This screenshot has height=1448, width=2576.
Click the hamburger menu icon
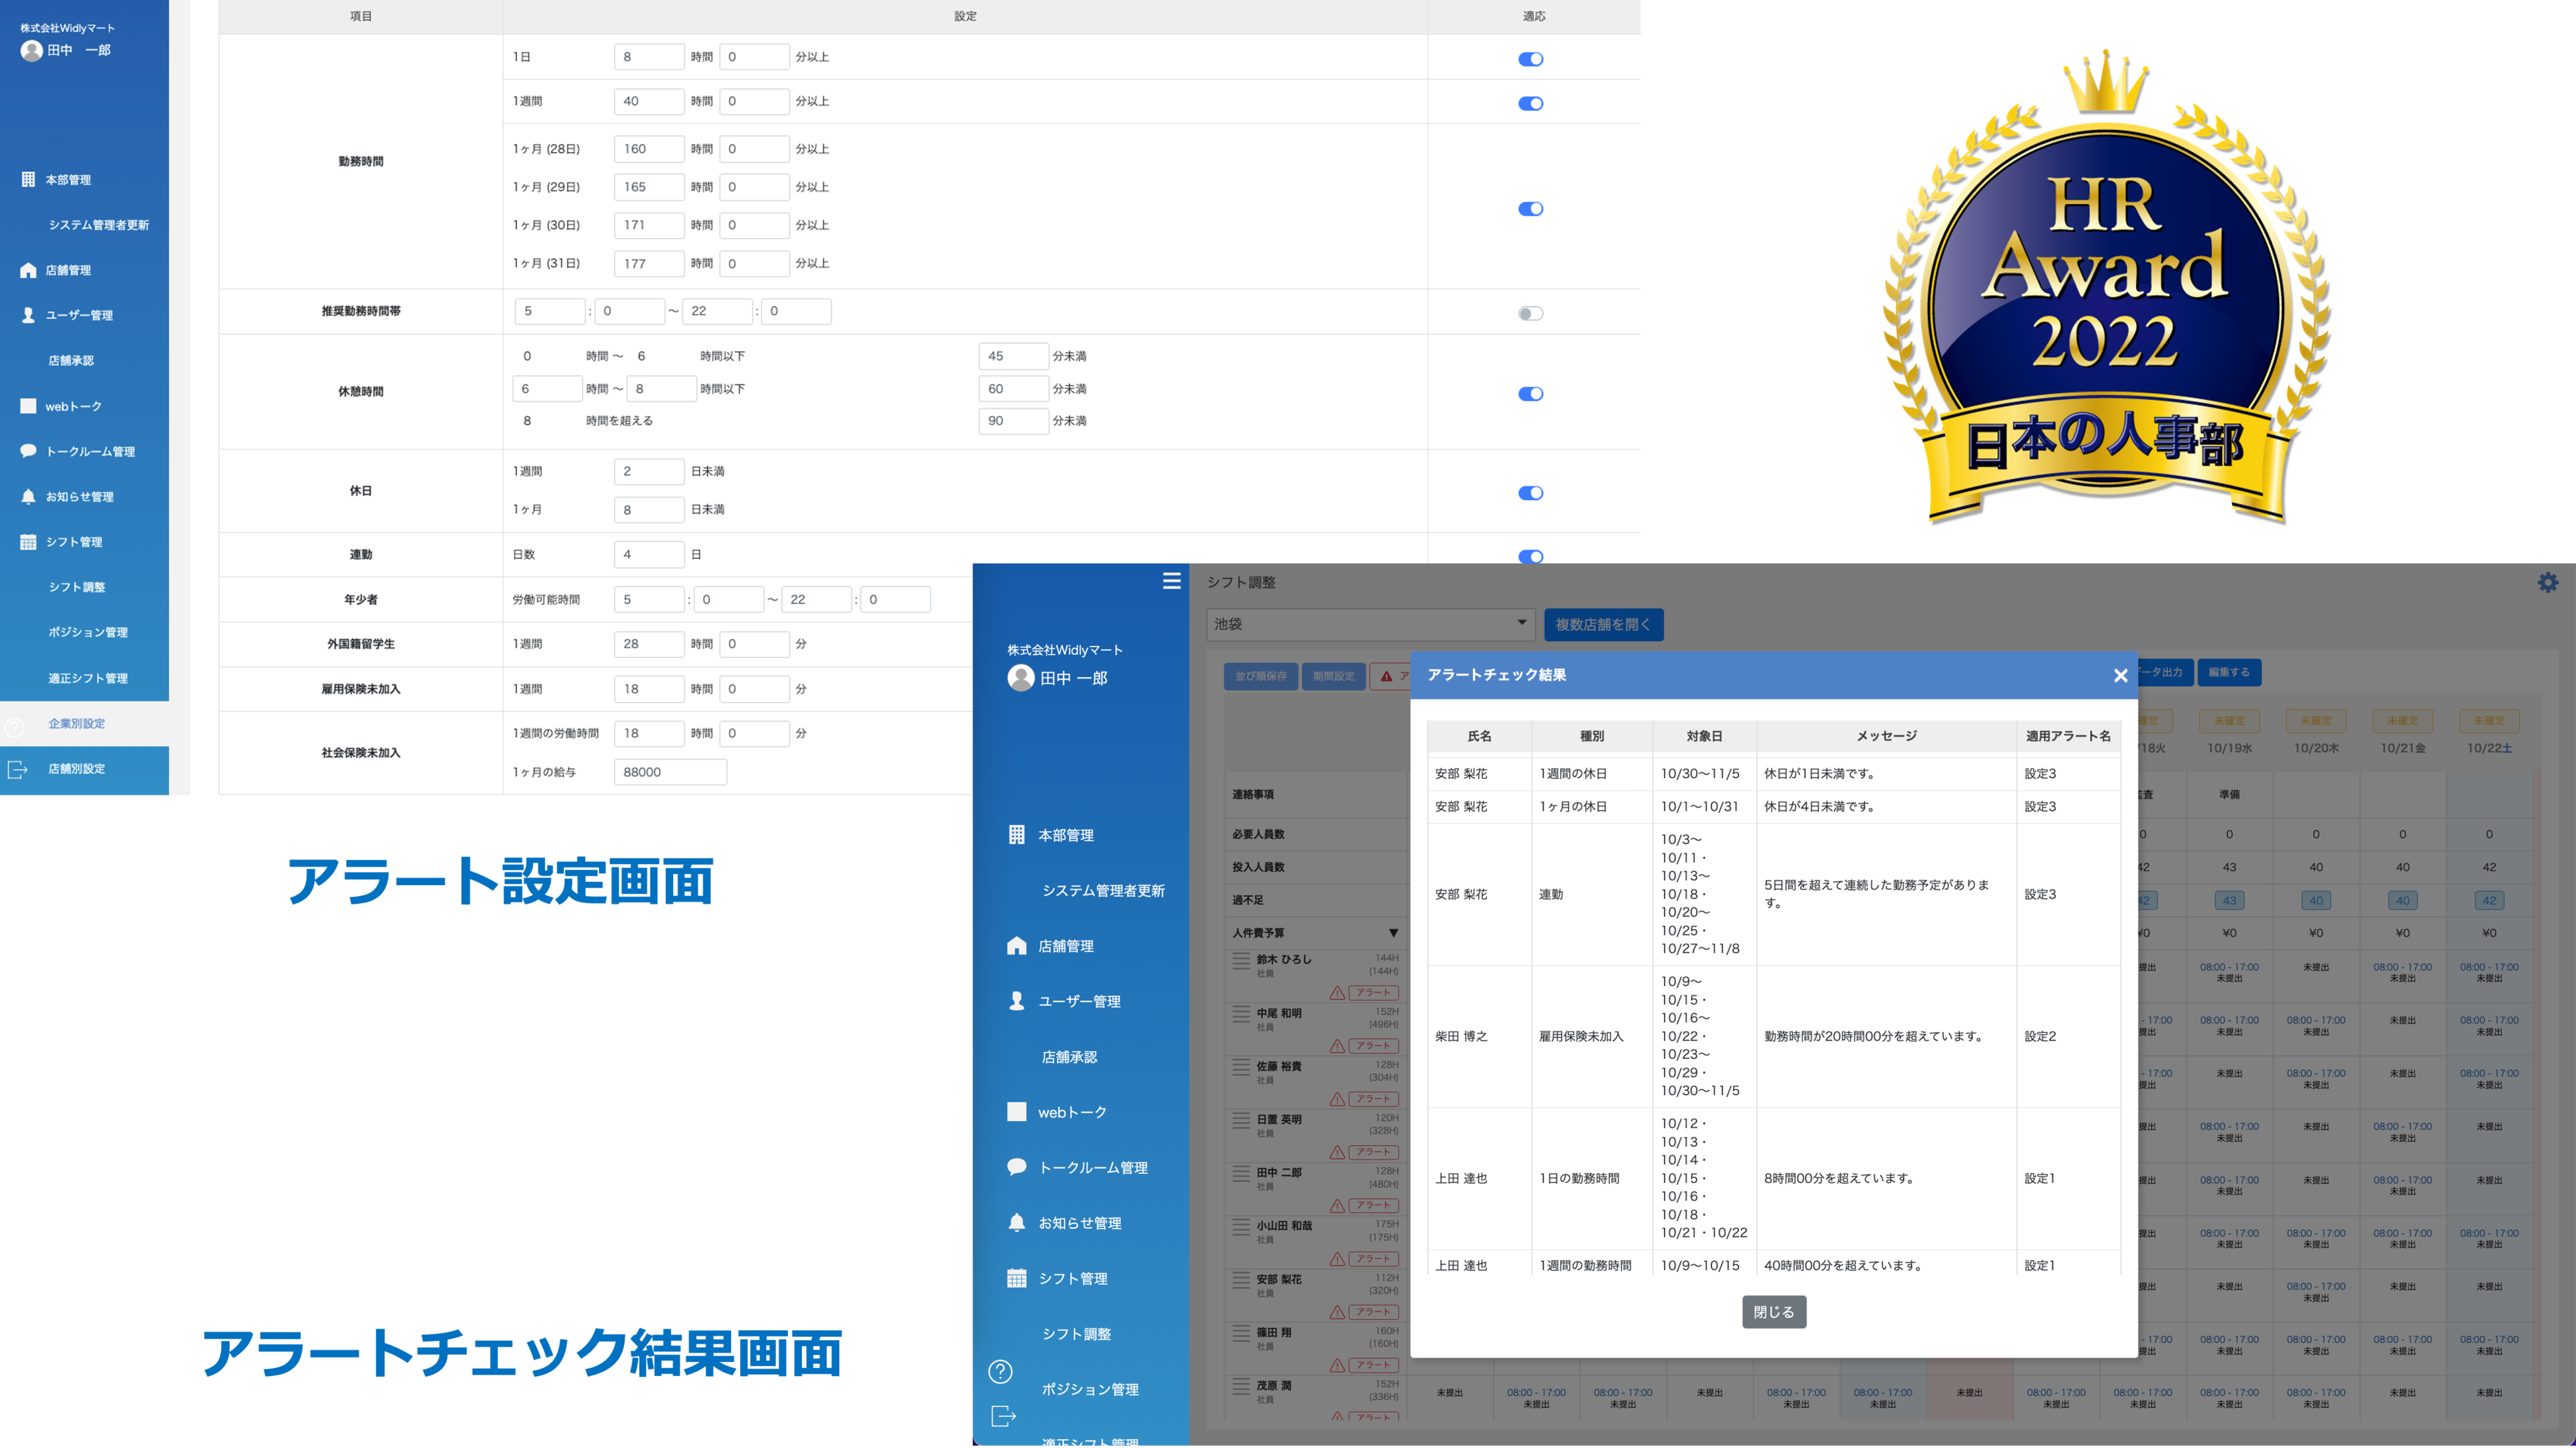coord(1171,581)
